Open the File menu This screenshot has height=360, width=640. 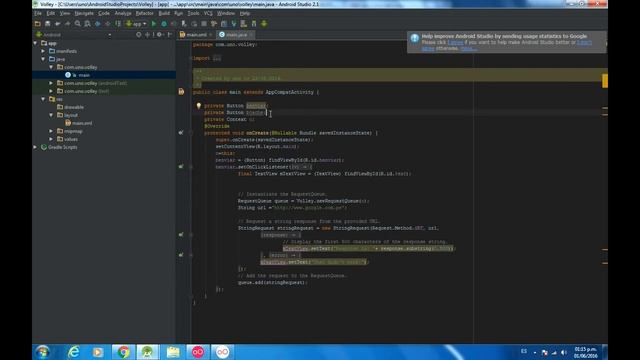pyautogui.click(x=38, y=13)
